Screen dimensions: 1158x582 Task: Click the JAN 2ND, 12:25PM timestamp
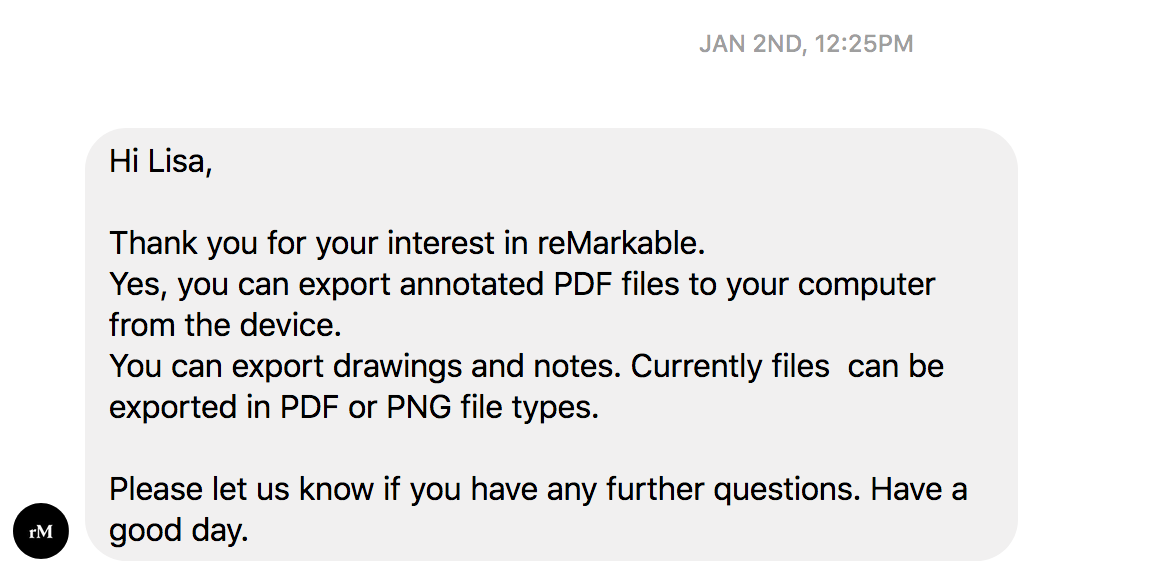click(806, 44)
